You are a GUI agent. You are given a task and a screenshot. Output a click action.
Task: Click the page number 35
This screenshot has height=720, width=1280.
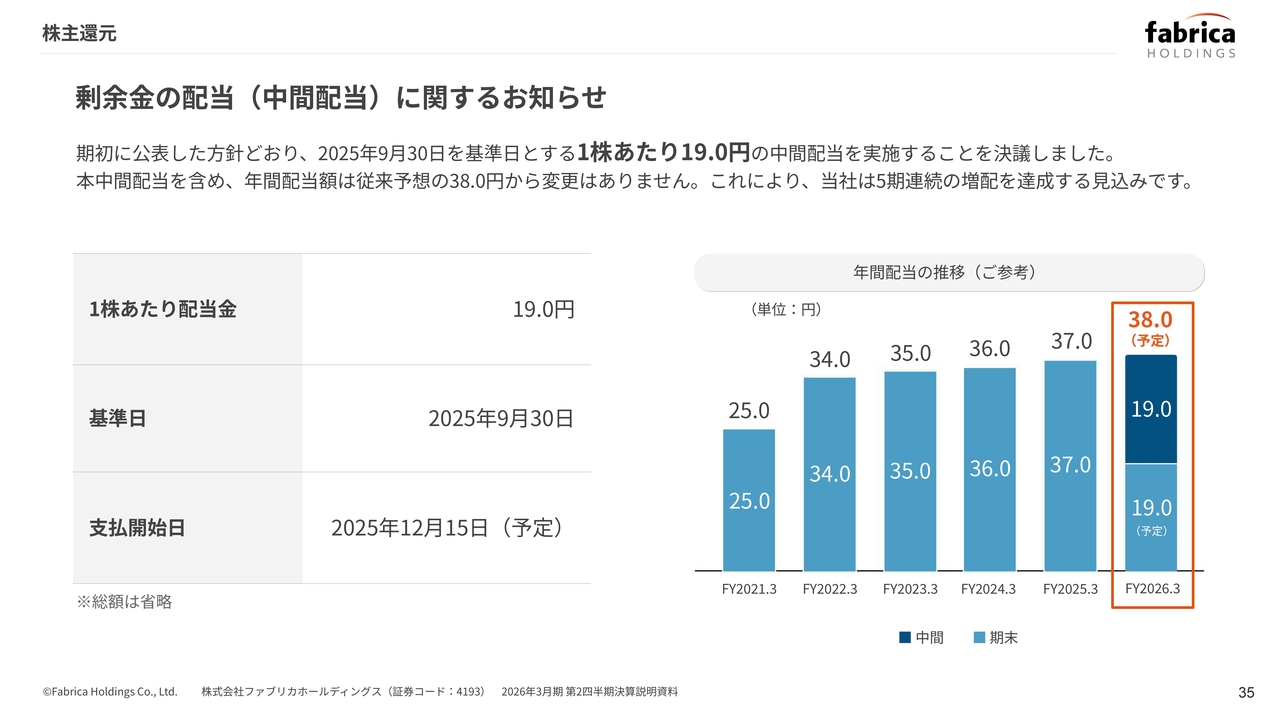coord(1246,693)
